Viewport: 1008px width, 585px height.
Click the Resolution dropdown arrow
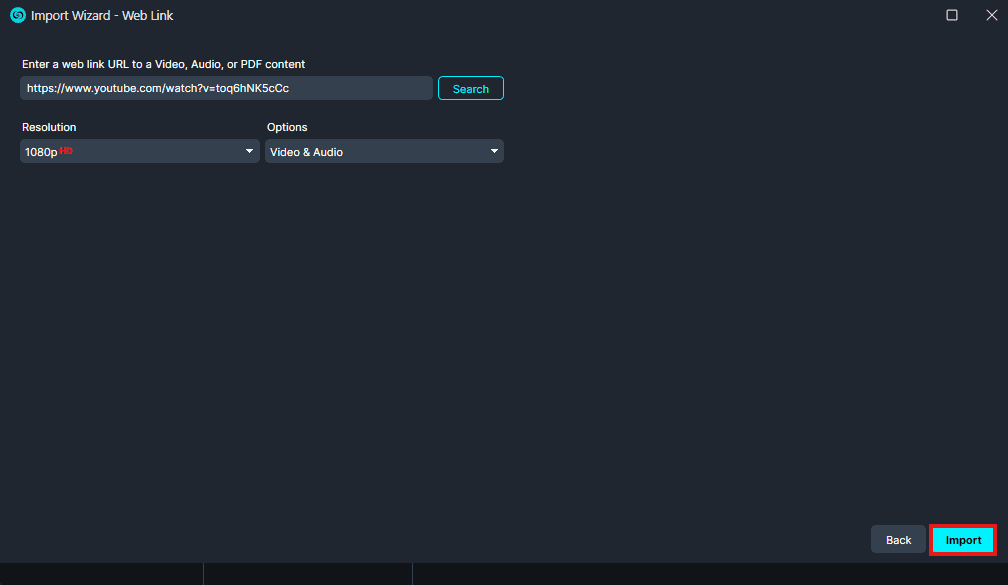pos(249,151)
